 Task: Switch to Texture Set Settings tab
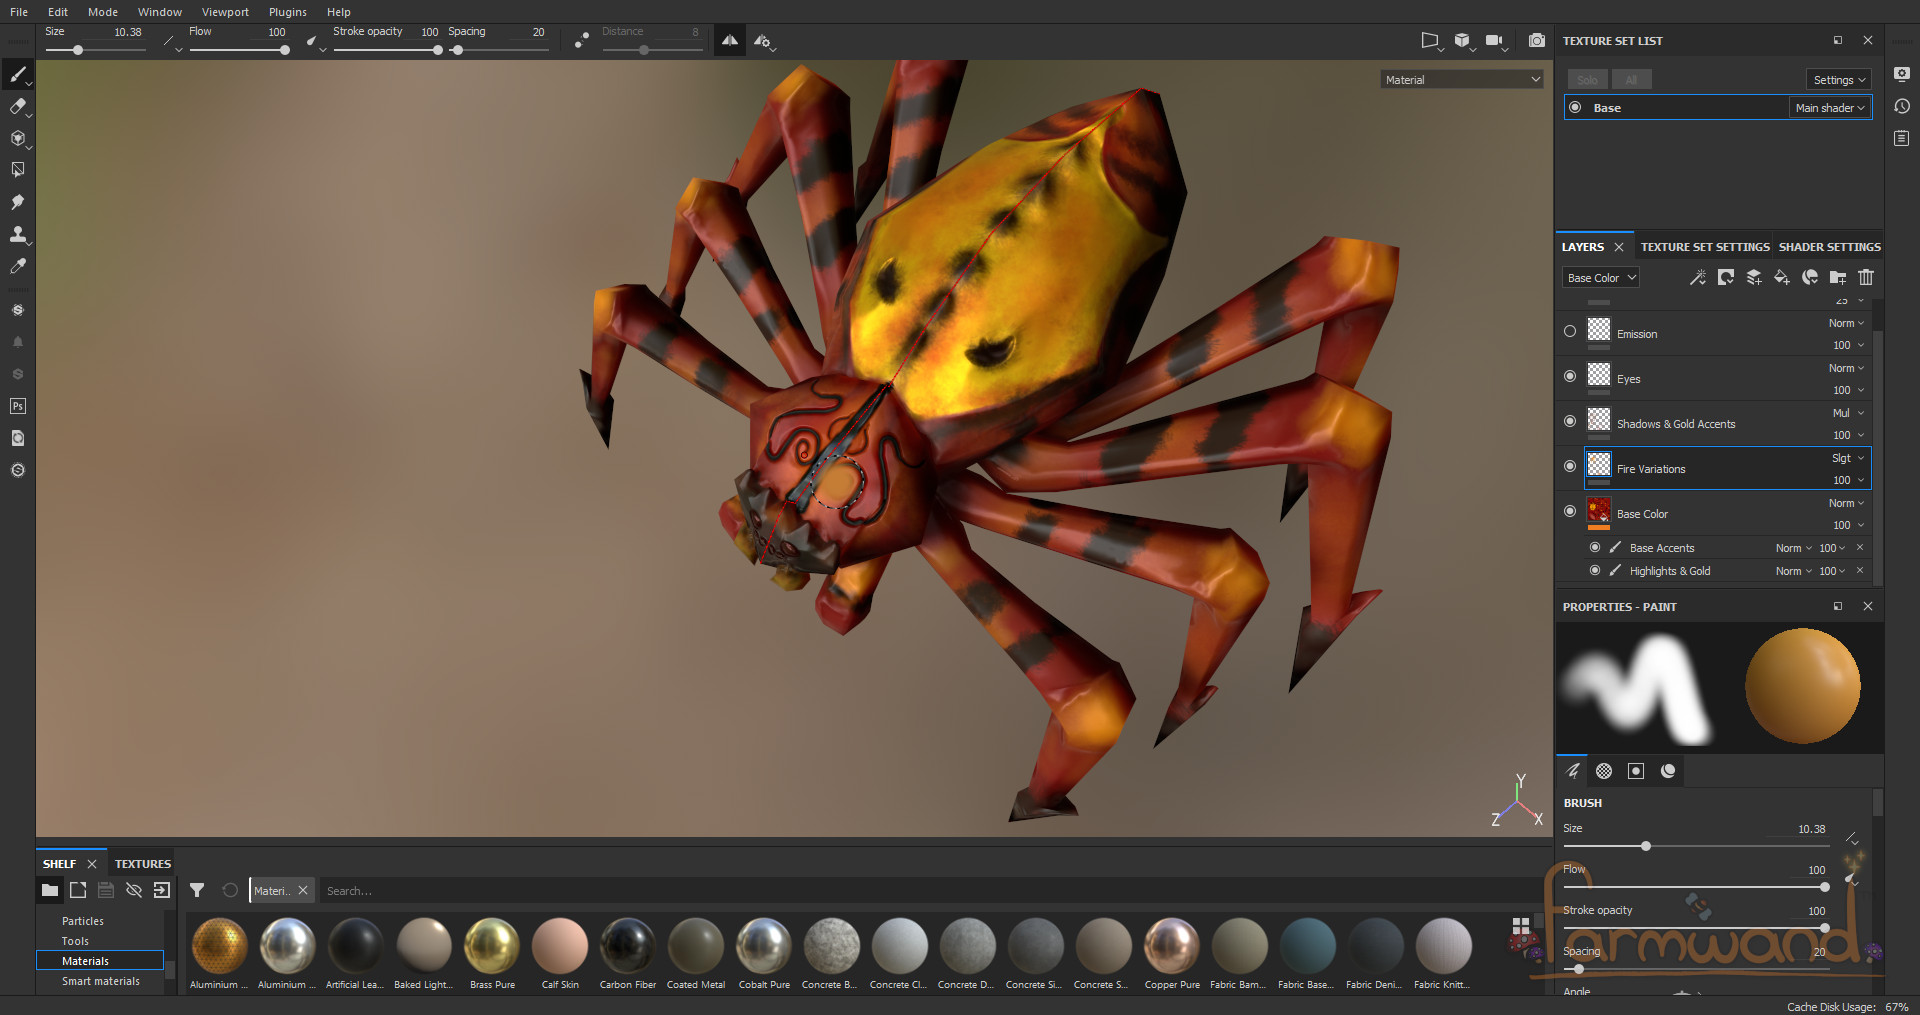1705,247
